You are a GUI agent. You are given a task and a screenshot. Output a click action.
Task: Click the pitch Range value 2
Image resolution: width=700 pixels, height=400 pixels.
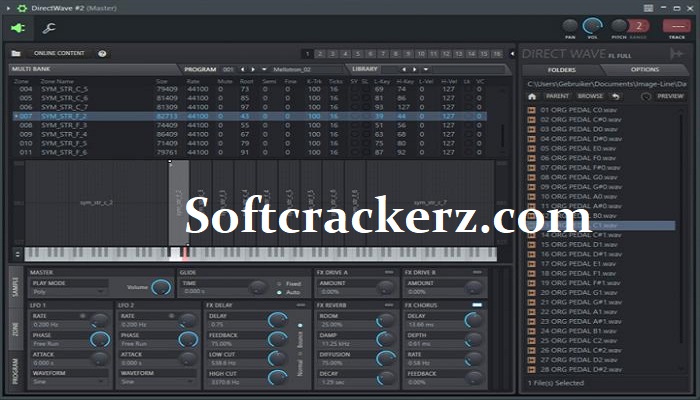[x=638, y=26]
